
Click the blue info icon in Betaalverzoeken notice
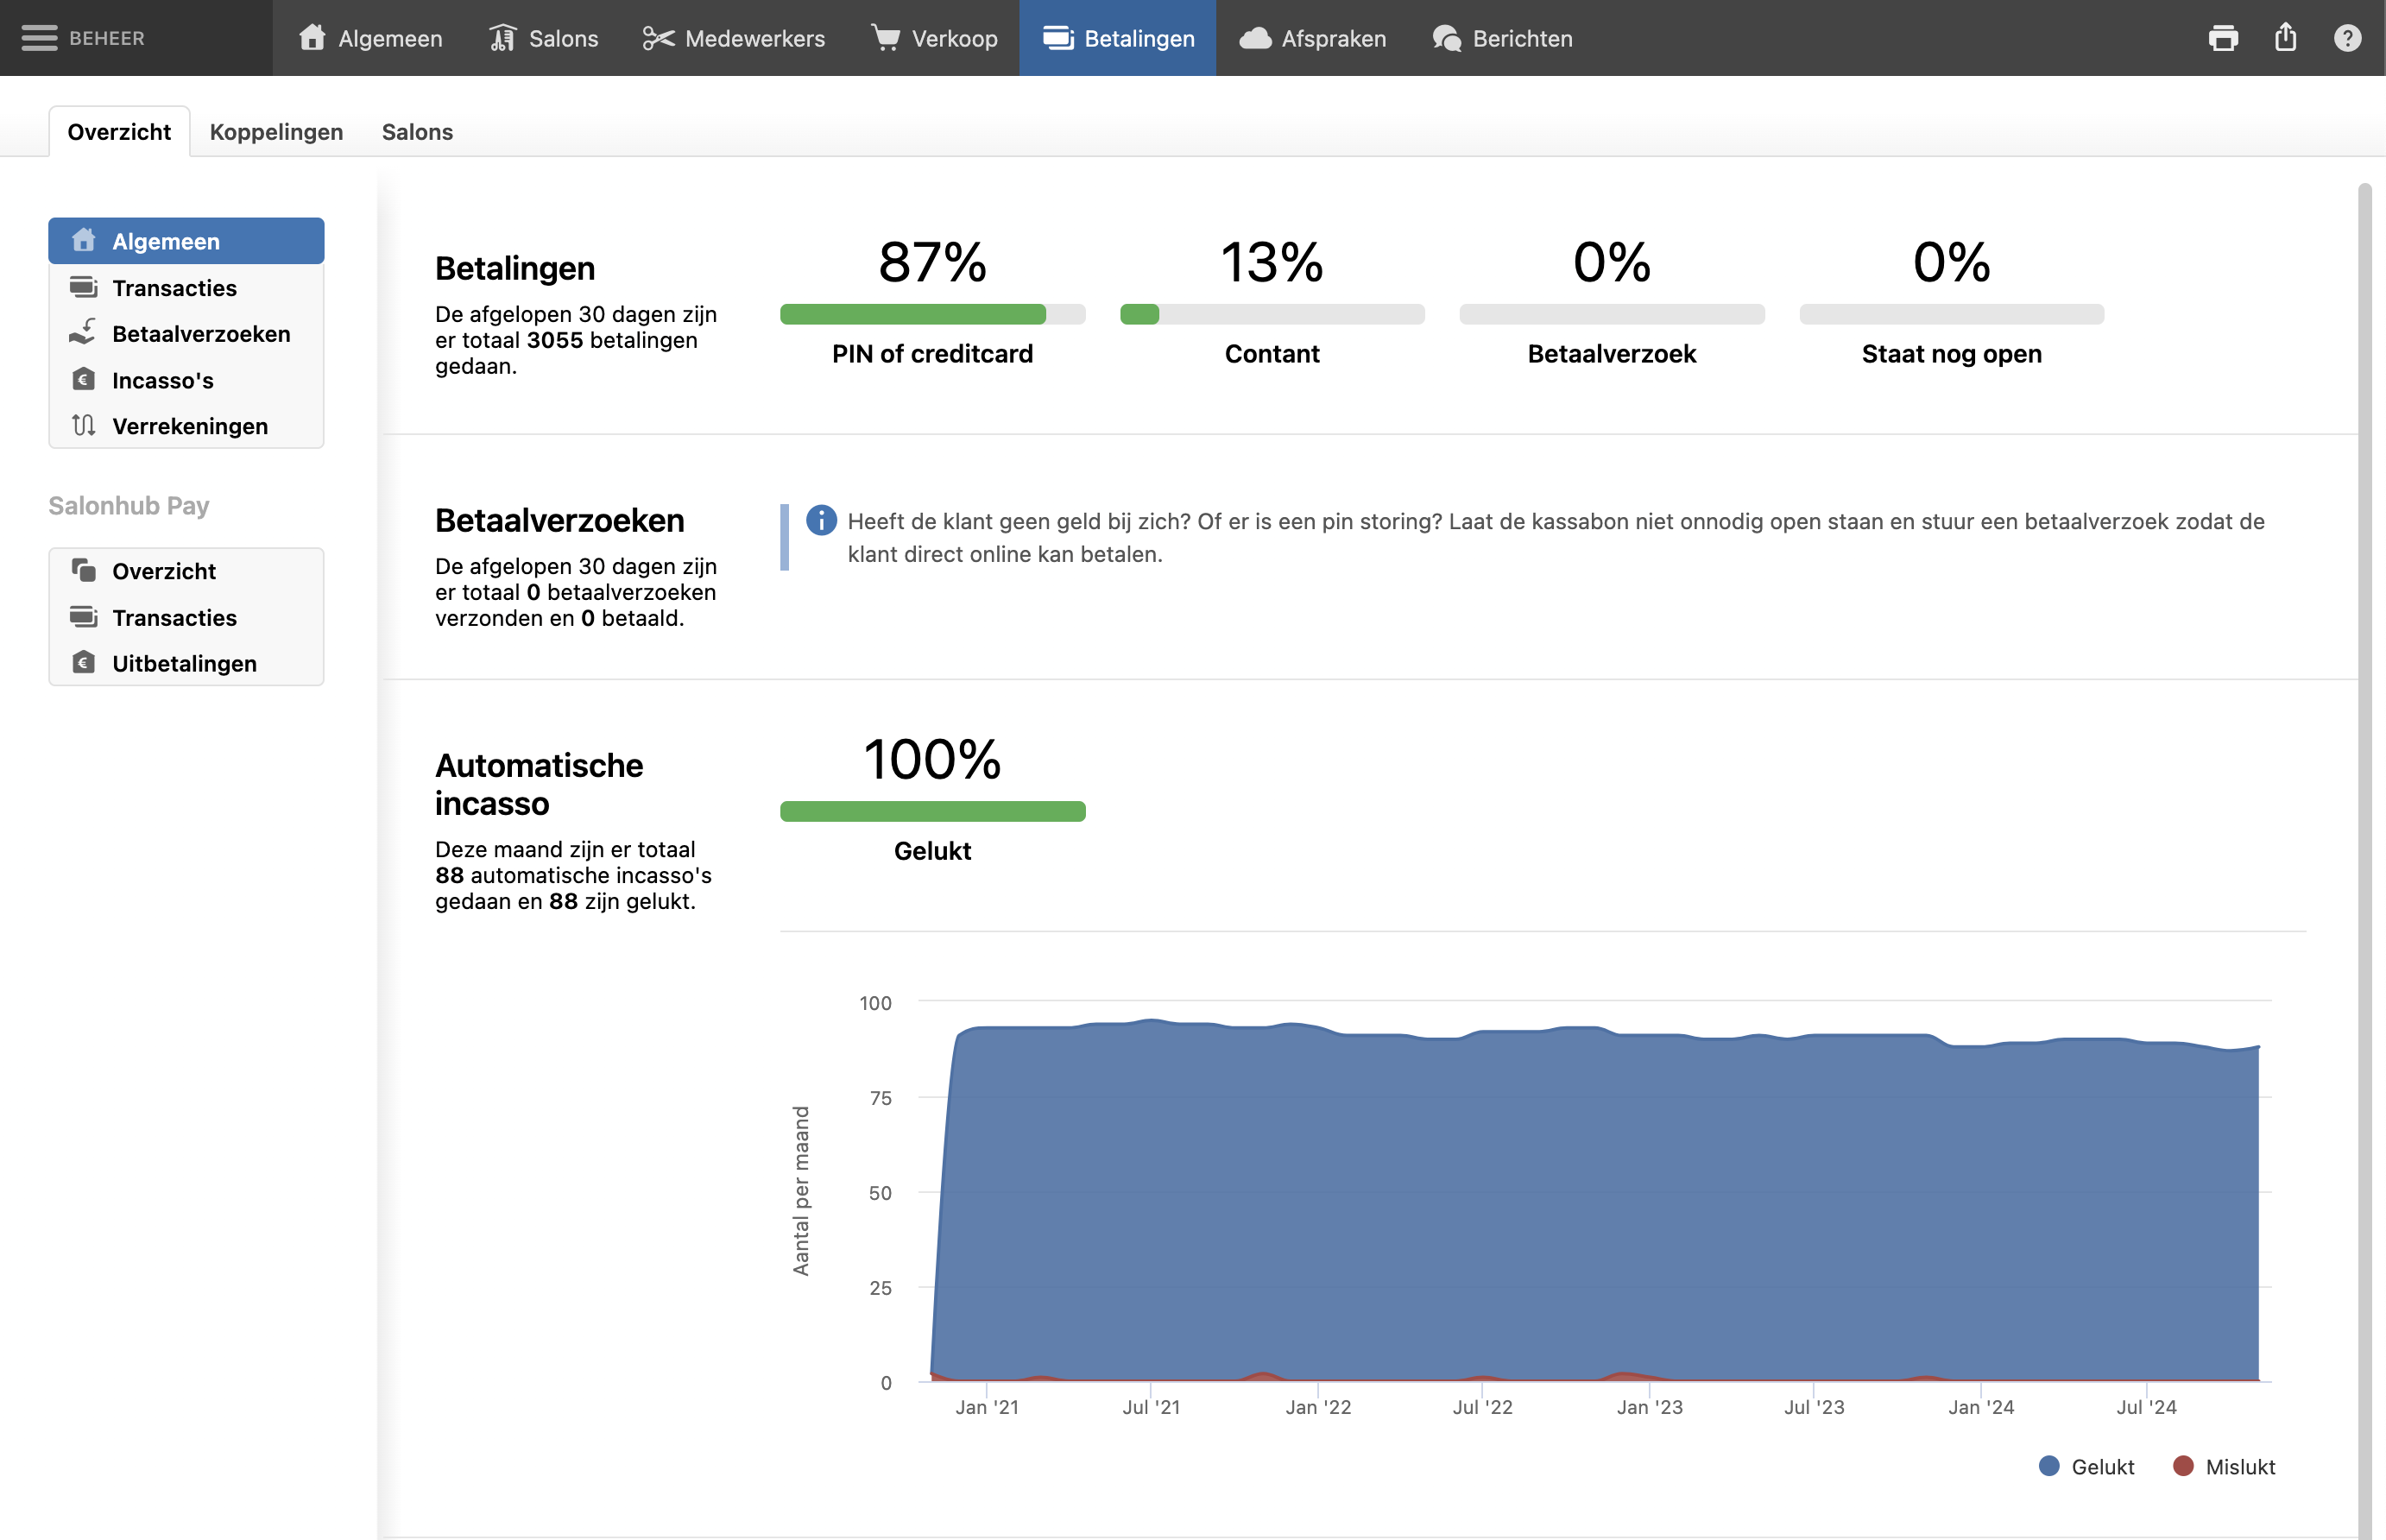point(821,521)
